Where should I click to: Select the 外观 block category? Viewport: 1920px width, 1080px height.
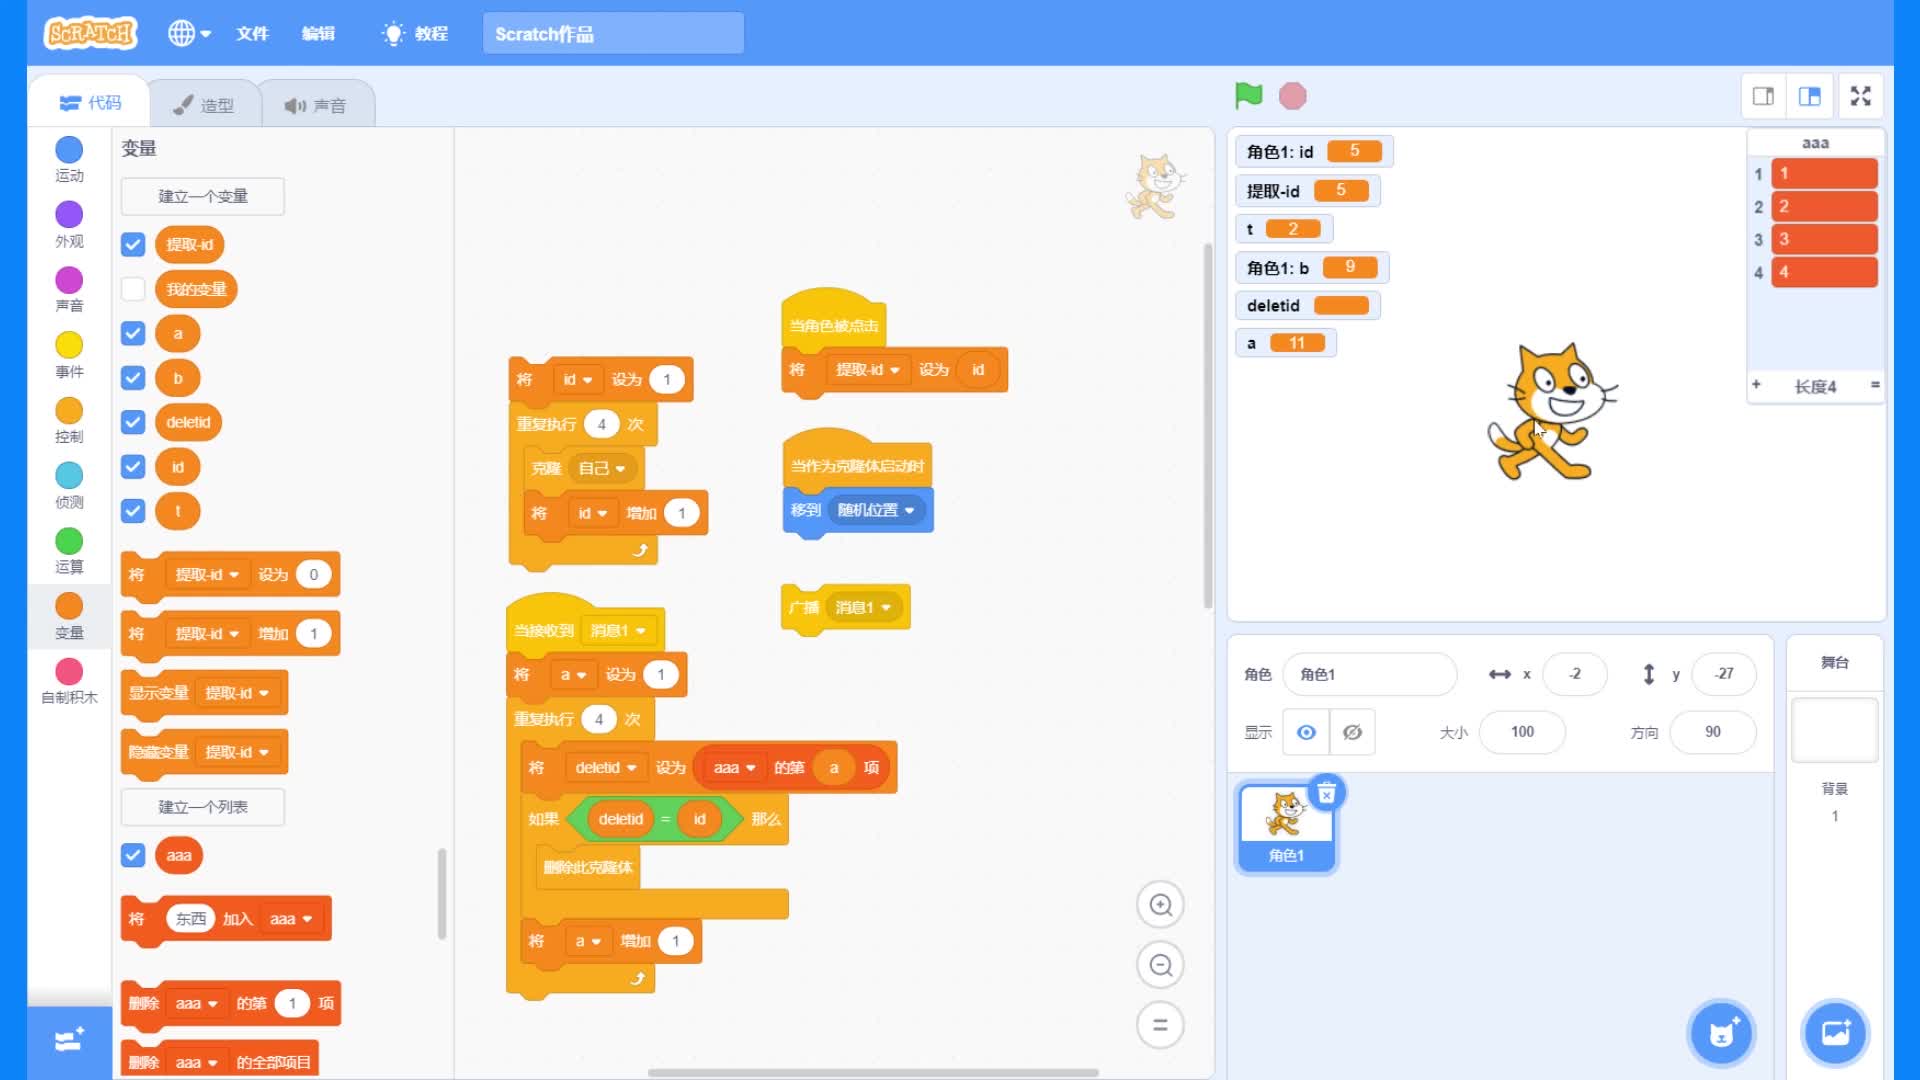click(69, 225)
